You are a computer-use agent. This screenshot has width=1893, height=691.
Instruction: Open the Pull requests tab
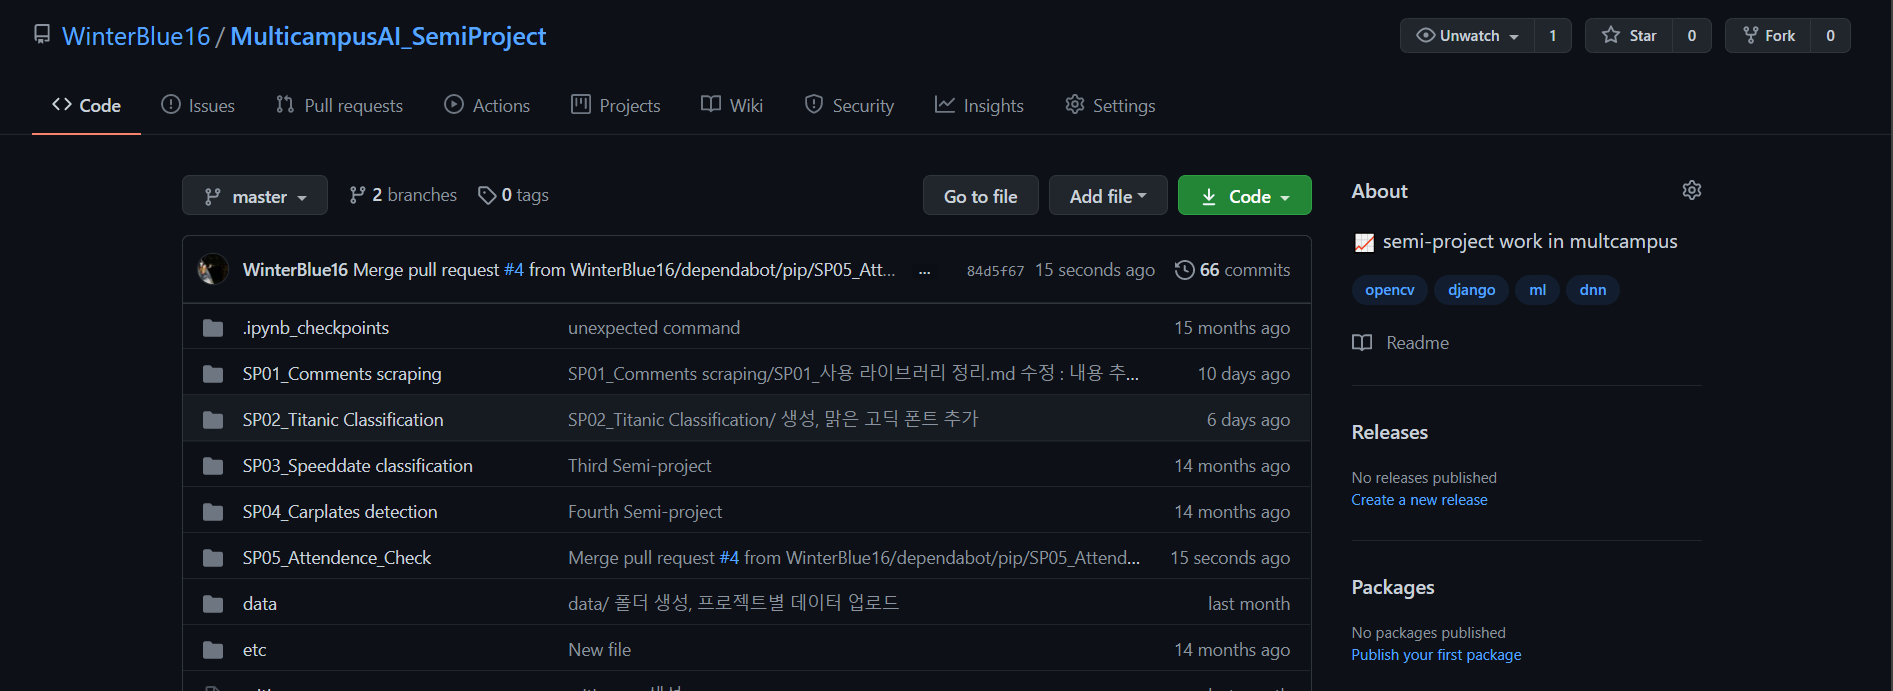339,105
